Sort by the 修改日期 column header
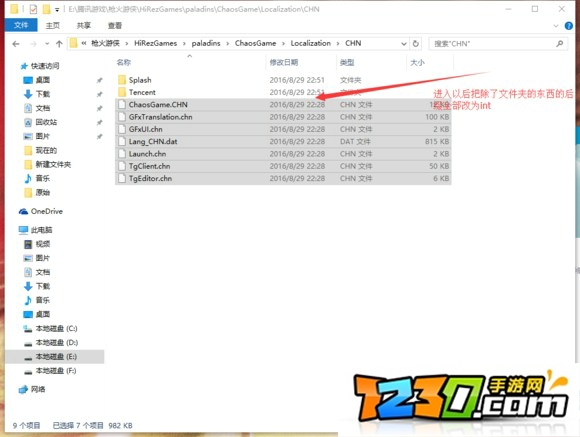The height and width of the screenshot is (437, 580). [284, 62]
